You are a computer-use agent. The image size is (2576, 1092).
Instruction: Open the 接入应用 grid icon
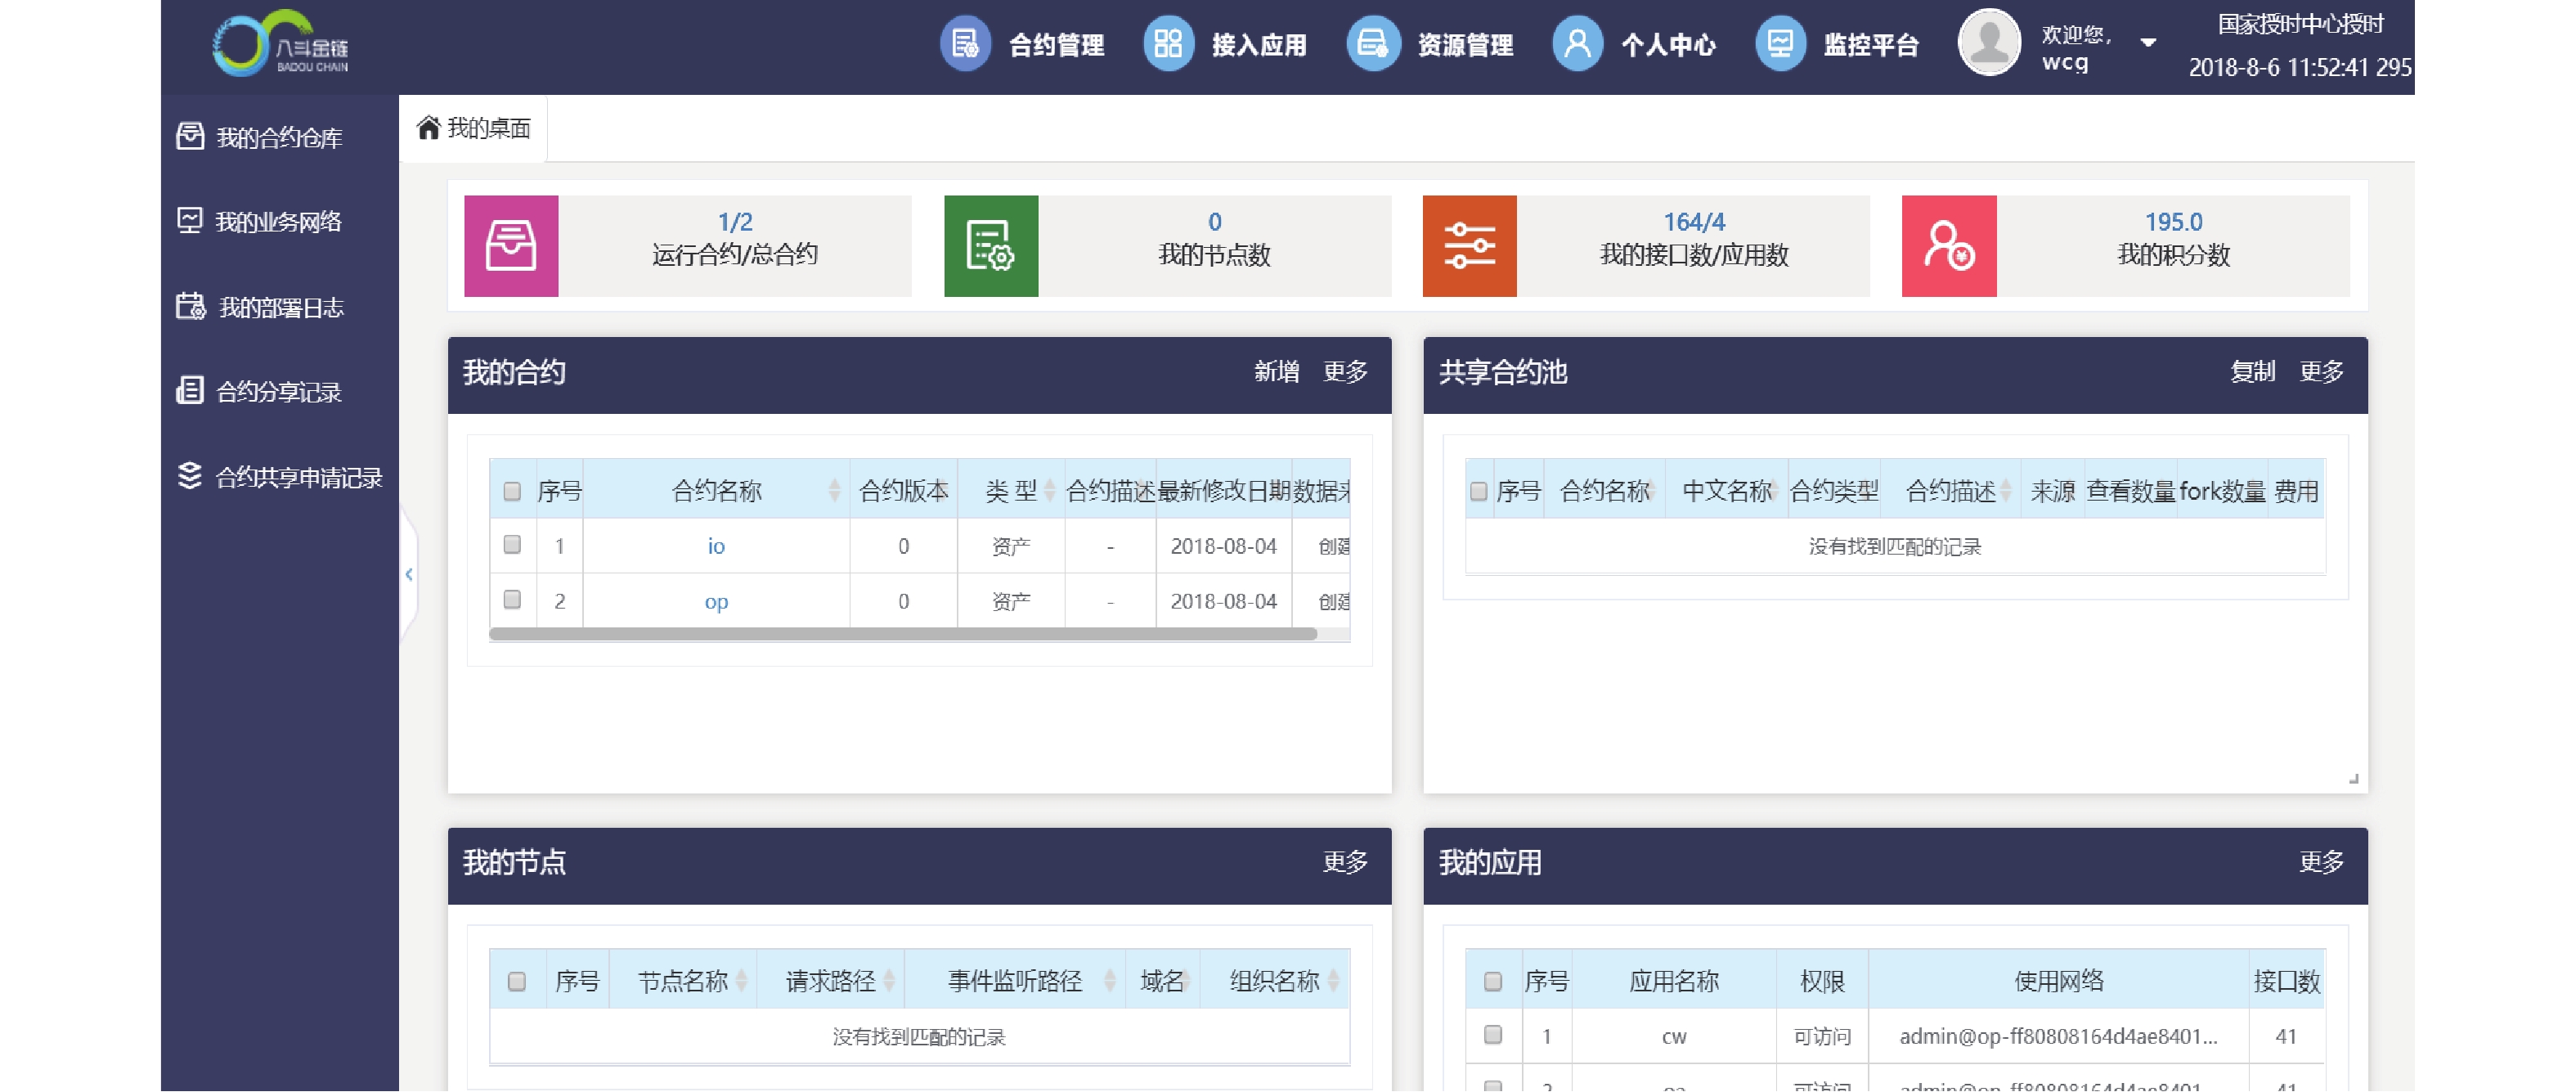pyautogui.click(x=1168, y=44)
